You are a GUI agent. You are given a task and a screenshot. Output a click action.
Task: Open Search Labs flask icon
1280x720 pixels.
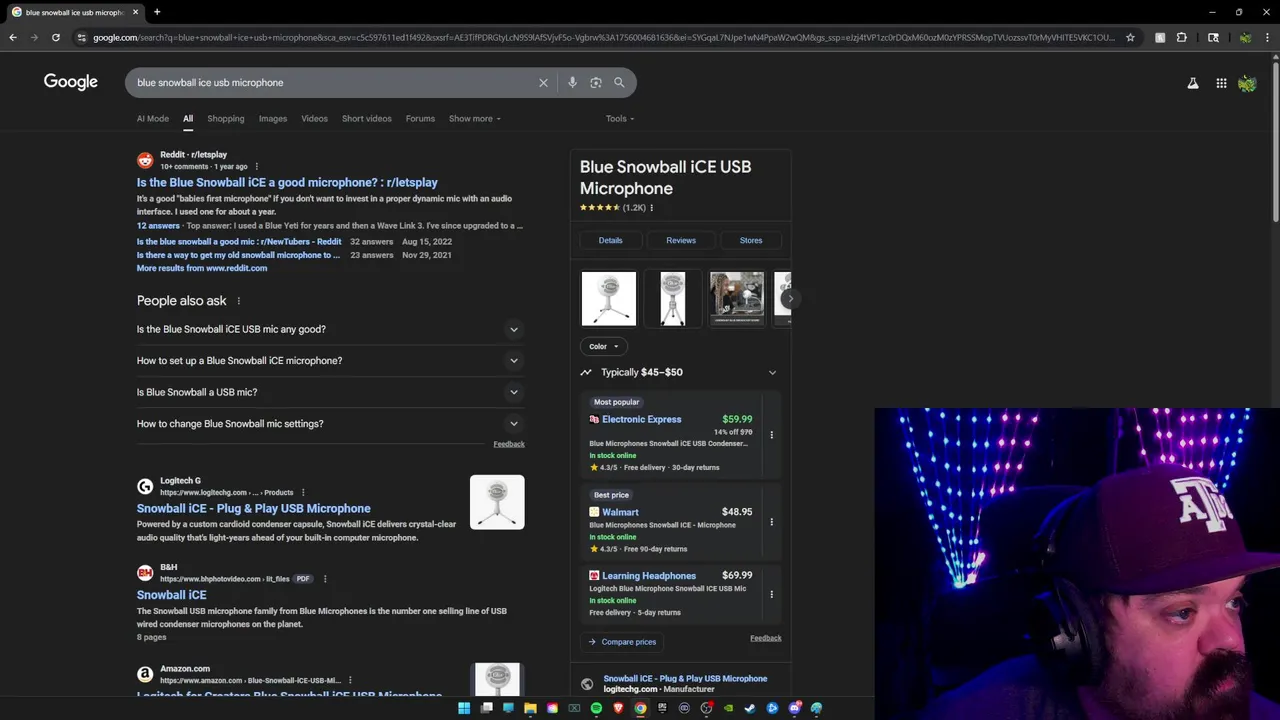(1193, 83)
